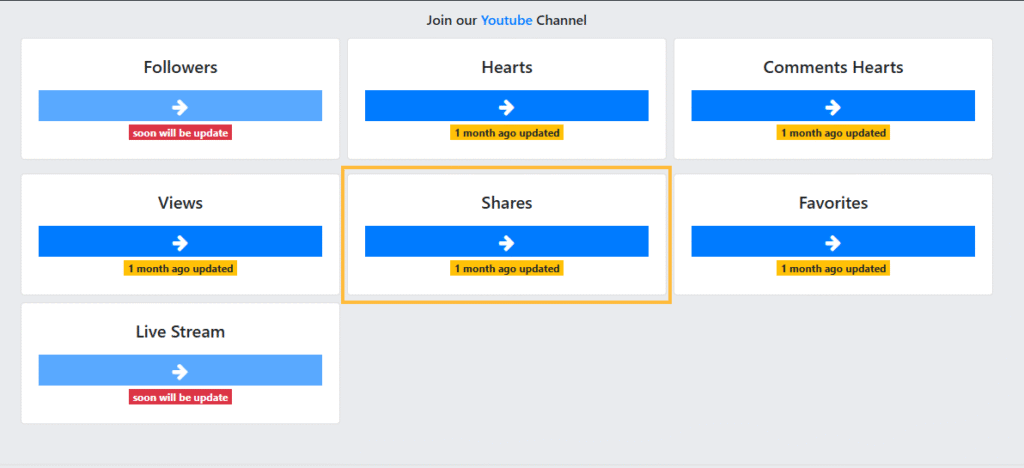Select the yellow badge under Comments Hearts
The height and width of the screenshot is (468, 1024).
(x=832, y=133)
